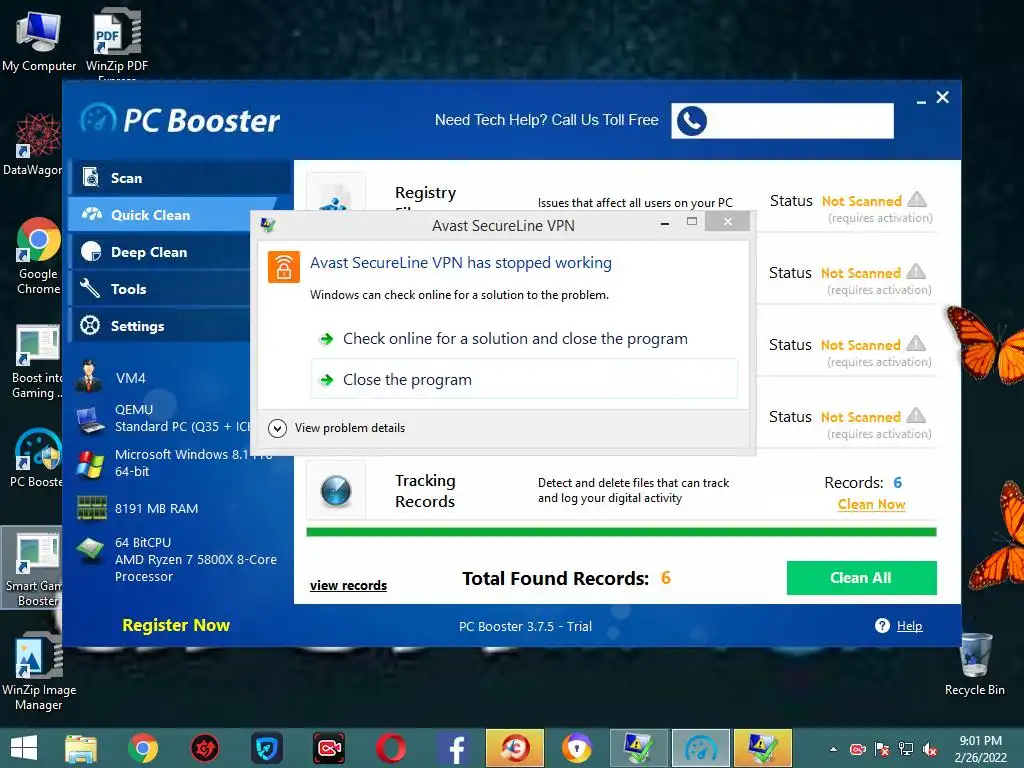Click the green Clean All button
1024x768 pixels.
861,578
